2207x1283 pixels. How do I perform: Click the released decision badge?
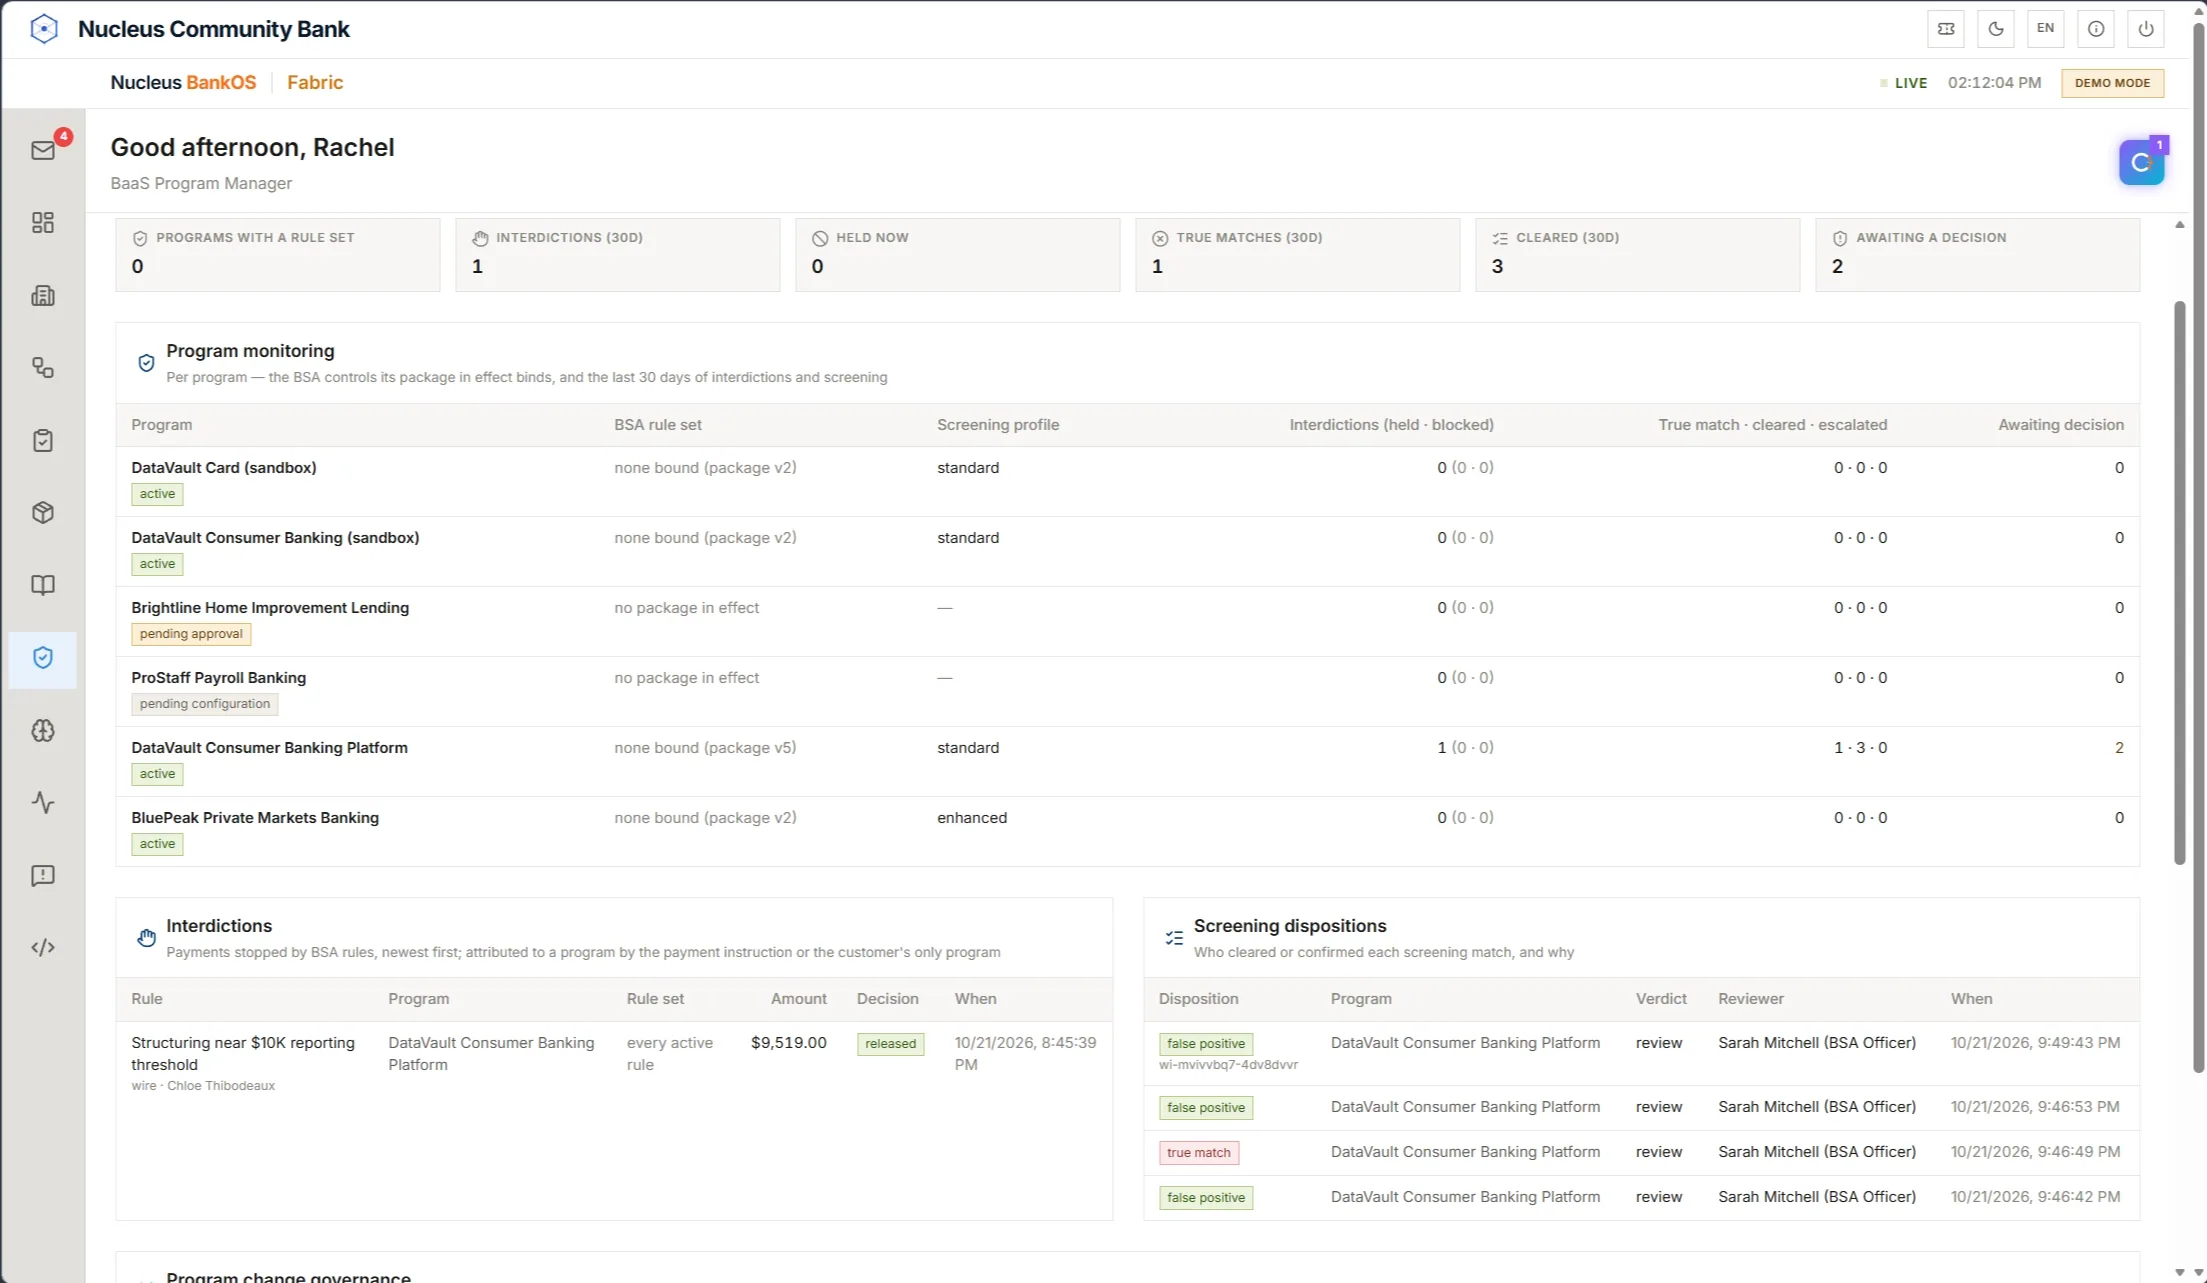890,1044
